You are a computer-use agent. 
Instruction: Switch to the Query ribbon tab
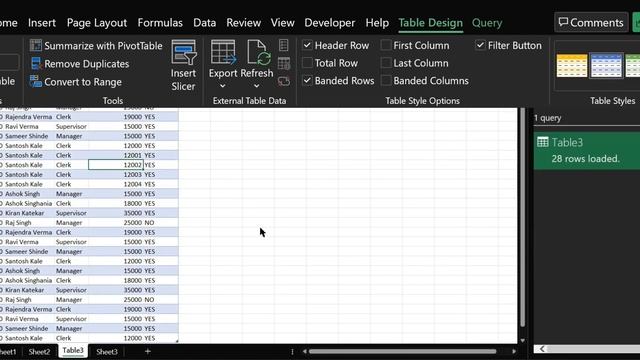click(x=487, y=23)
